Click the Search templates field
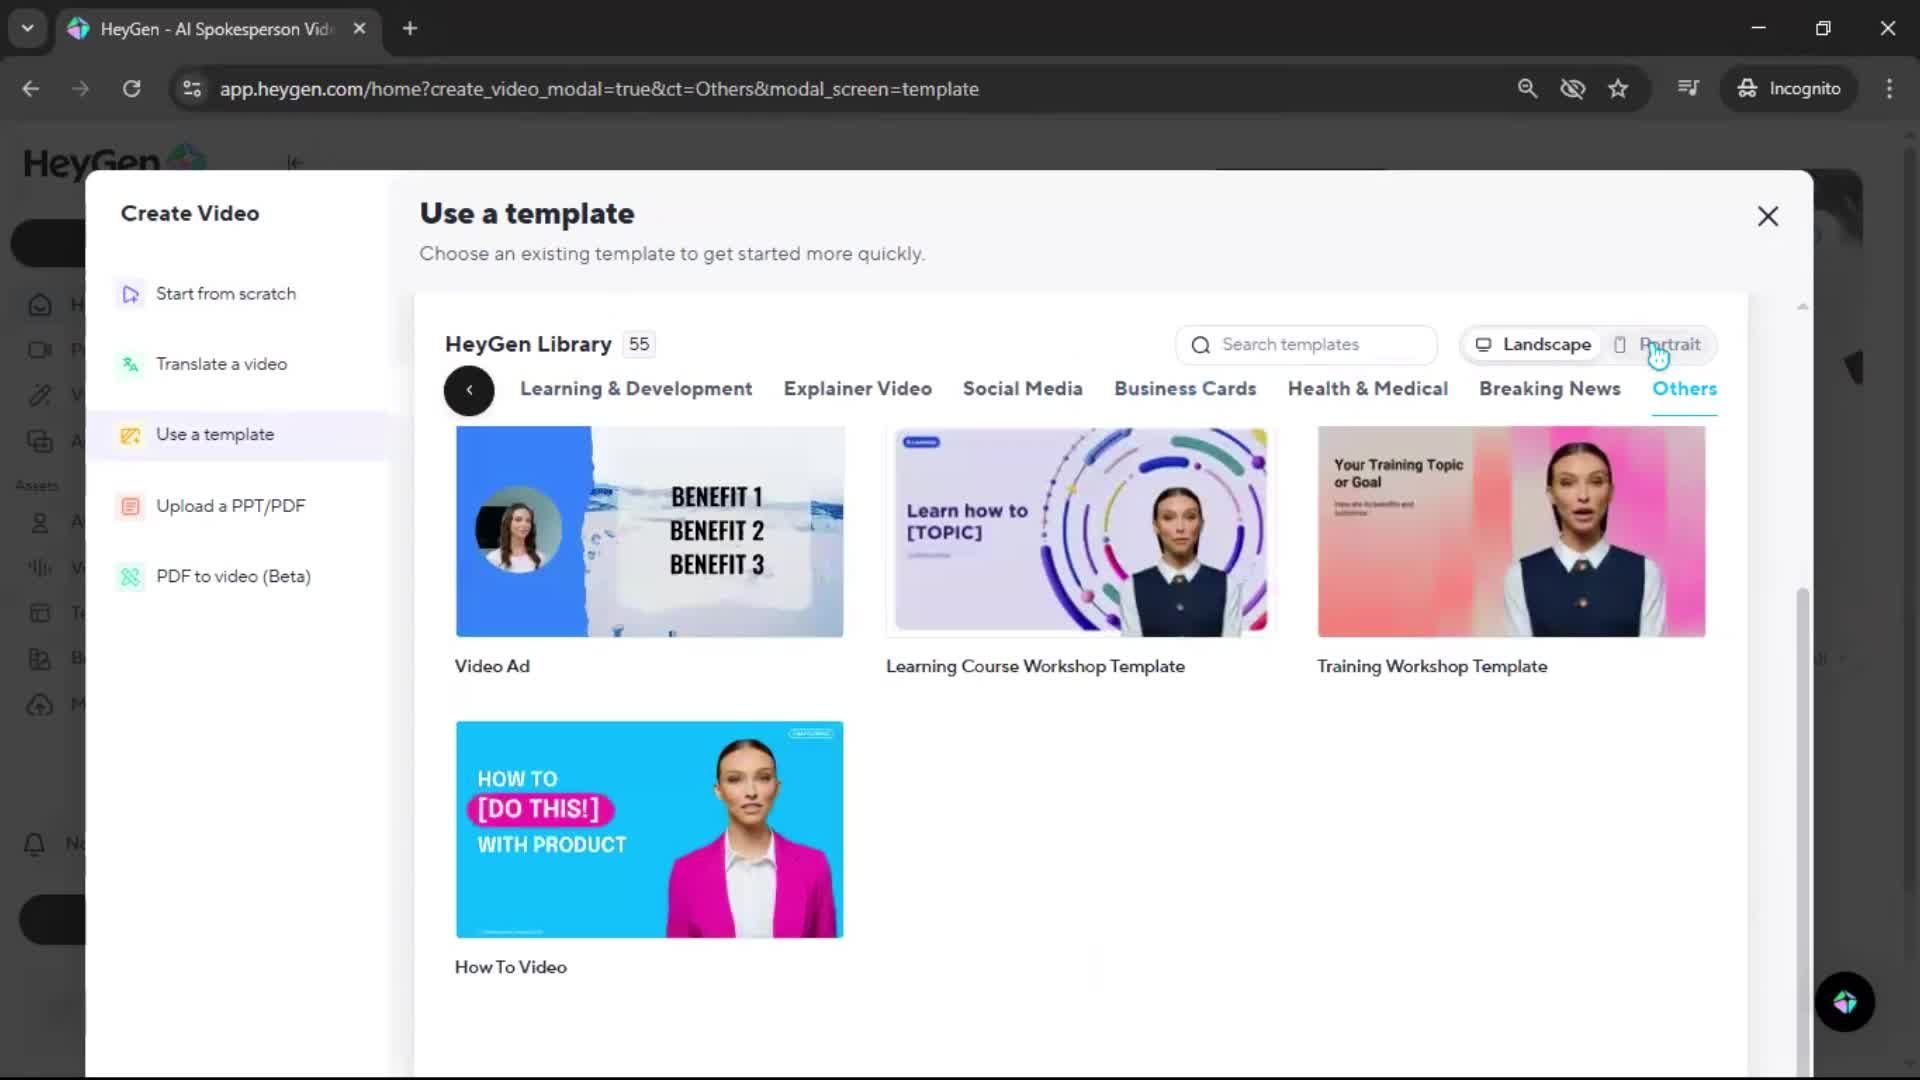1920x1080 pixels. [x=1306, y=345]
